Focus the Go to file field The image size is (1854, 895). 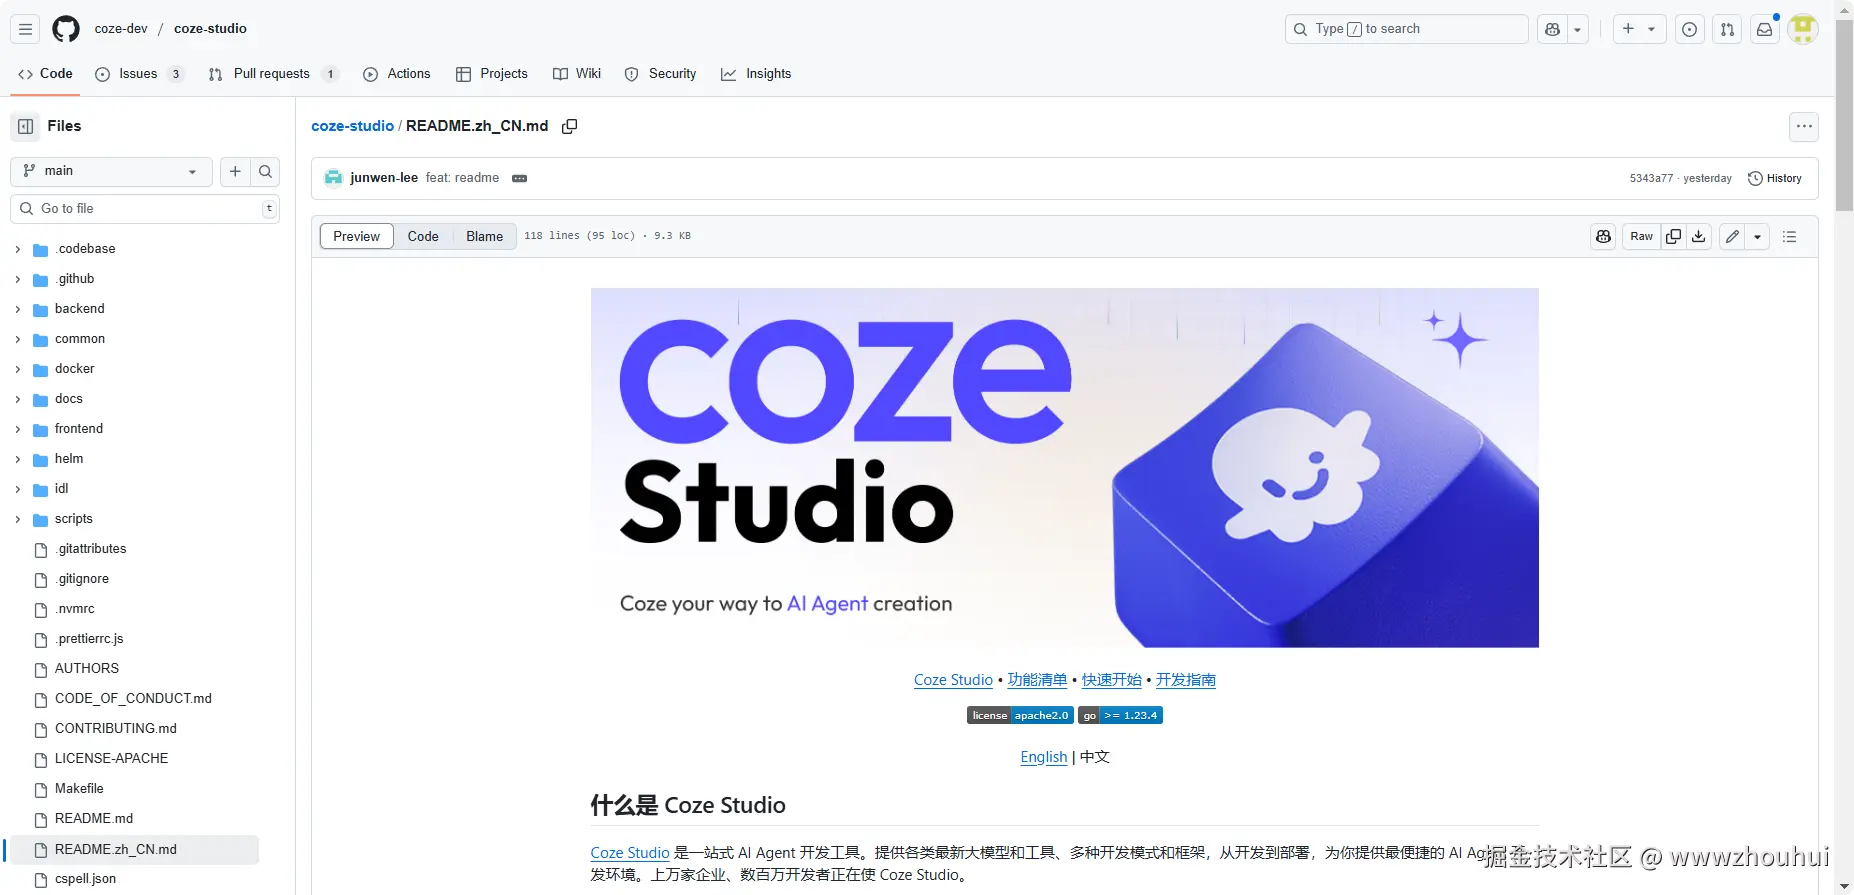coord(145,208)
